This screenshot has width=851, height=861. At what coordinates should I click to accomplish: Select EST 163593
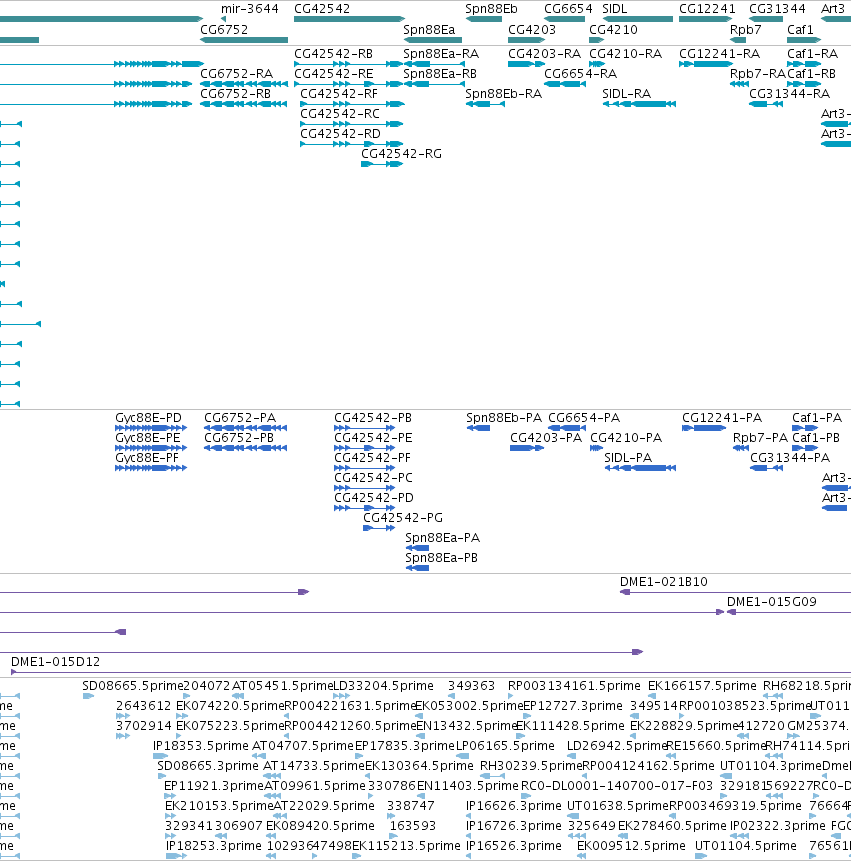tap(413, 826)
